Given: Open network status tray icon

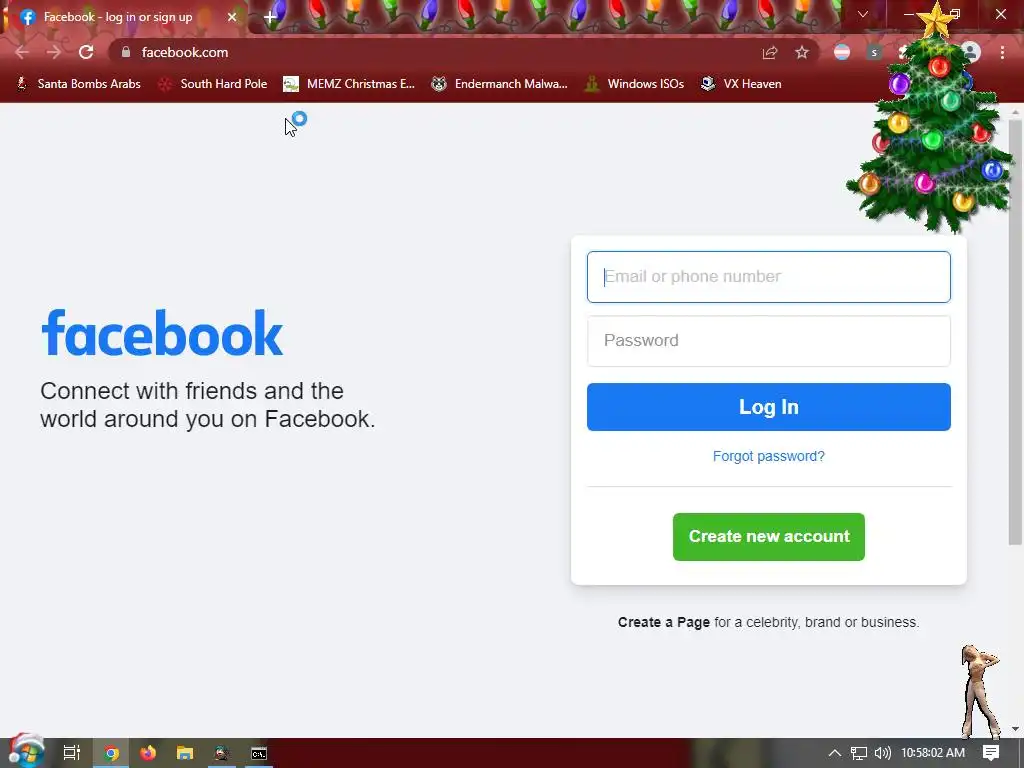Looking at the screenshot, I should (859, 753).
